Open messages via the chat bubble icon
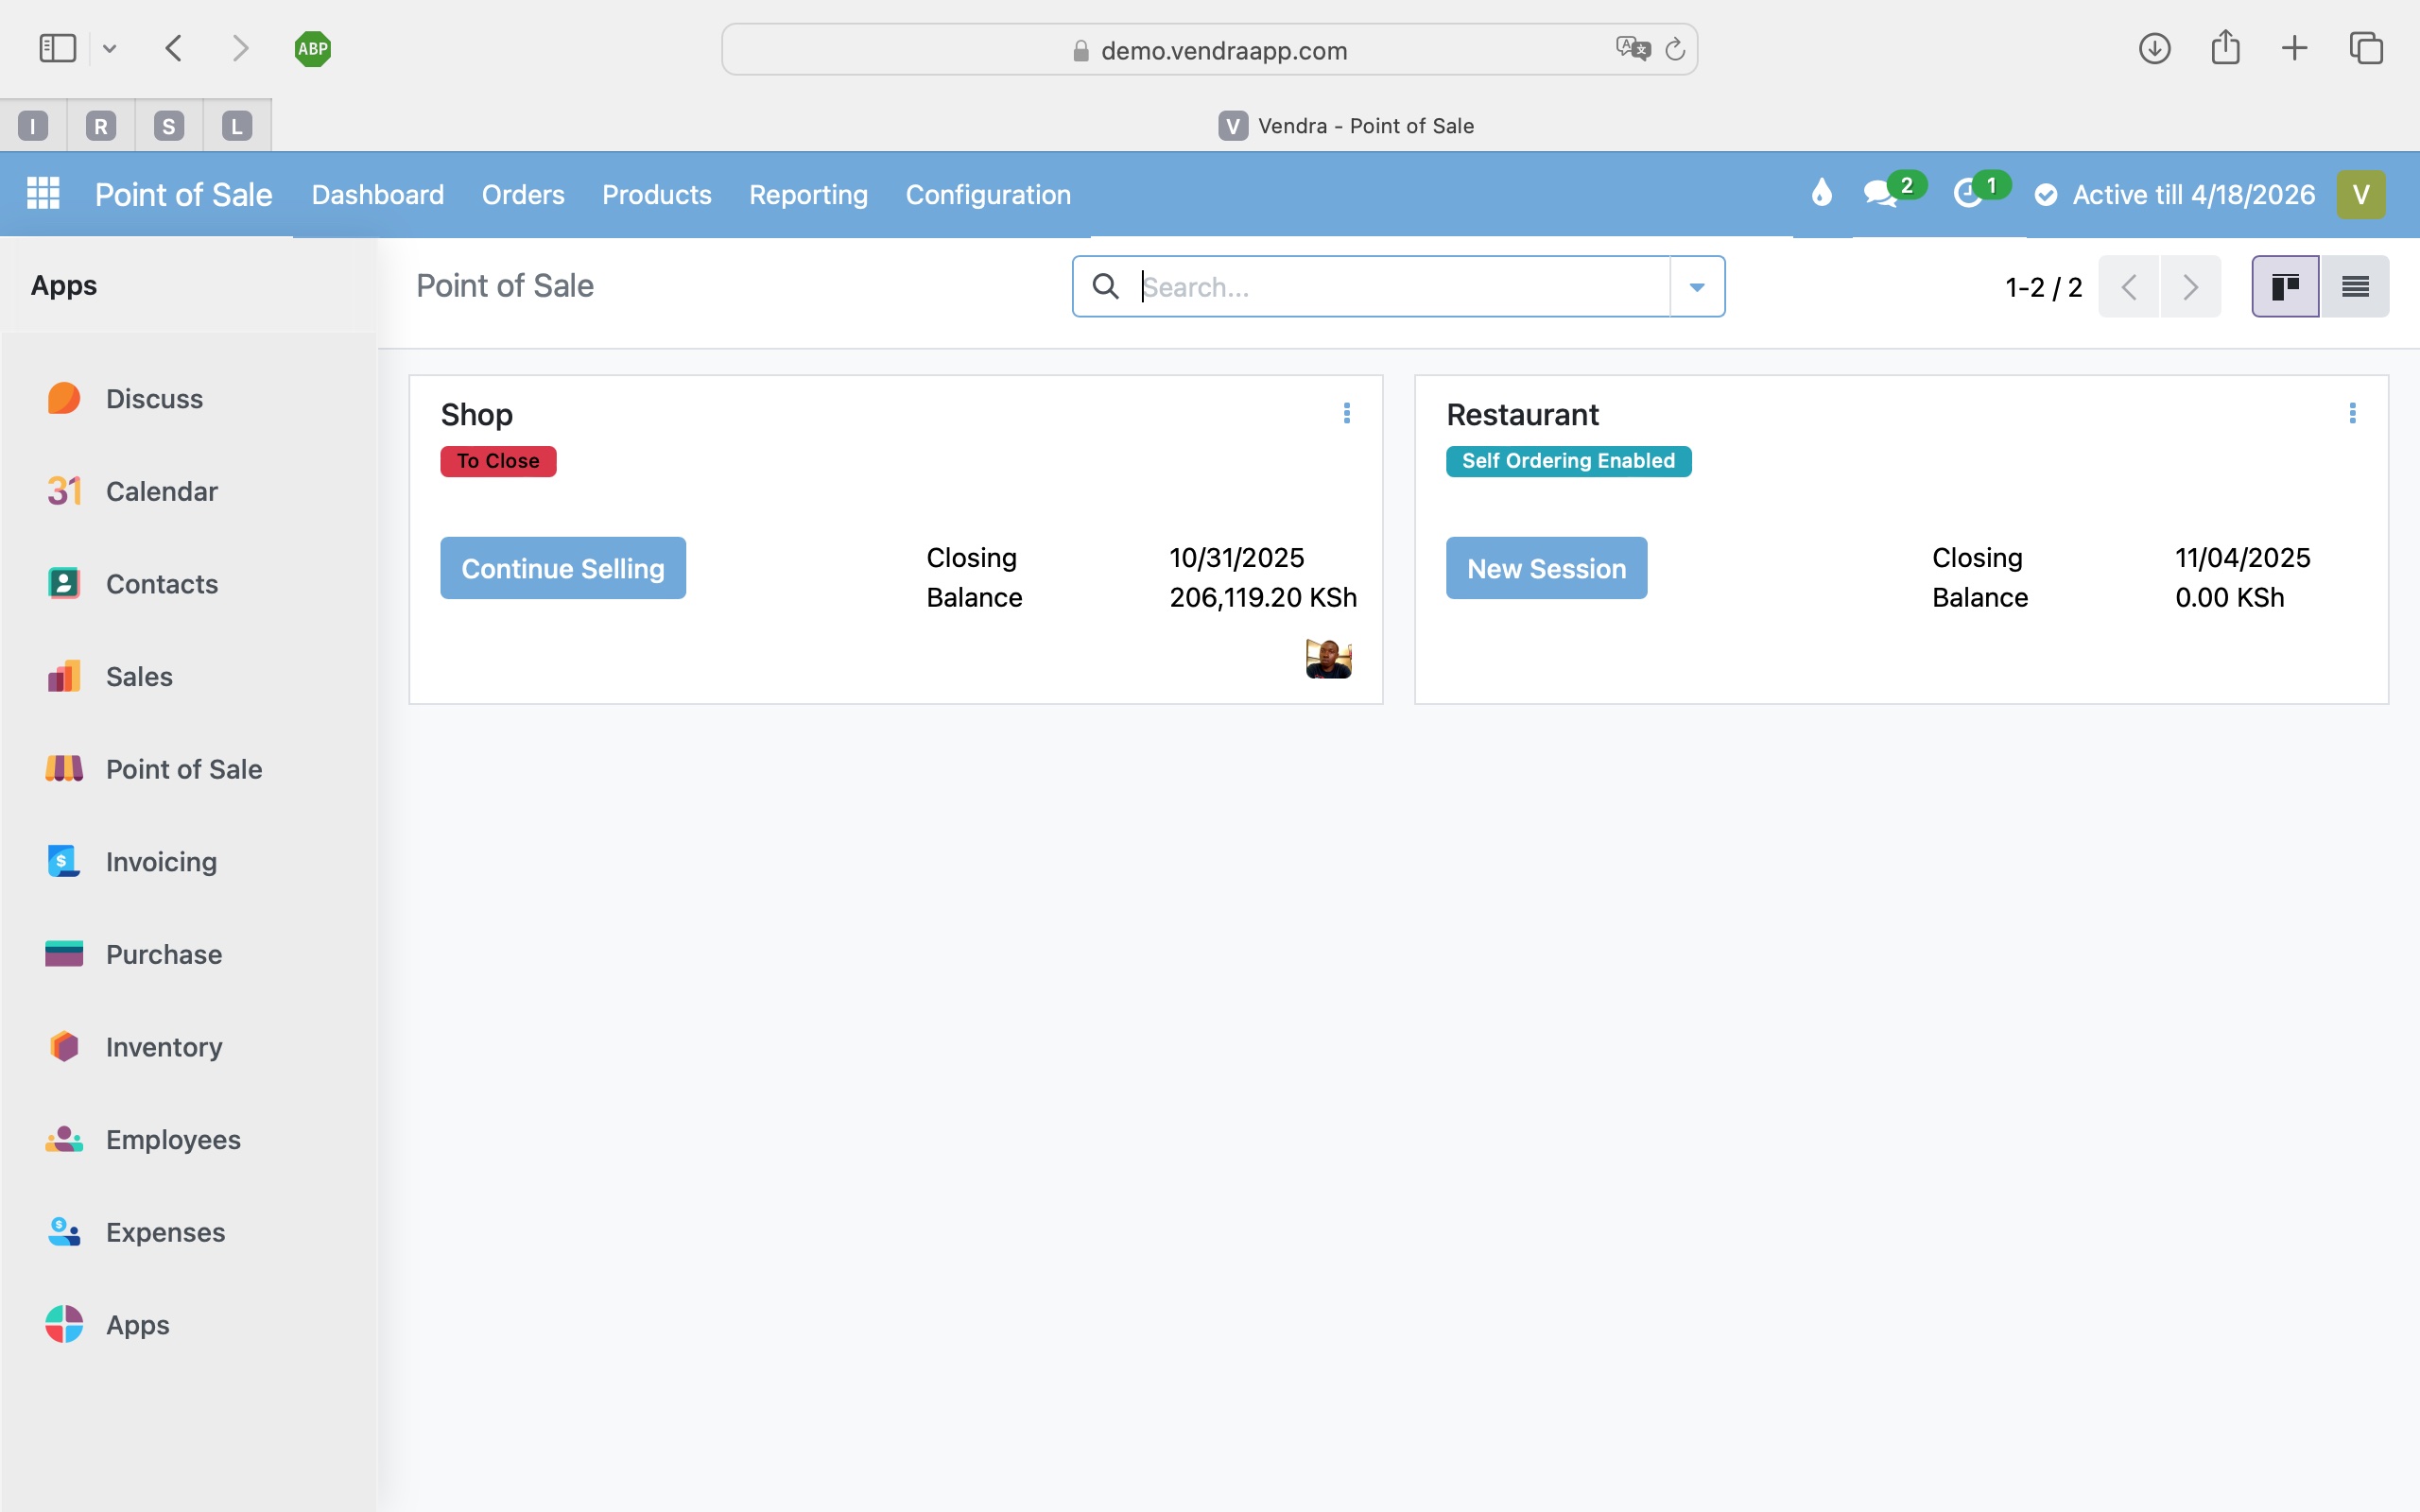Screen dimensions: 2420x1512 coord(1881,194)
